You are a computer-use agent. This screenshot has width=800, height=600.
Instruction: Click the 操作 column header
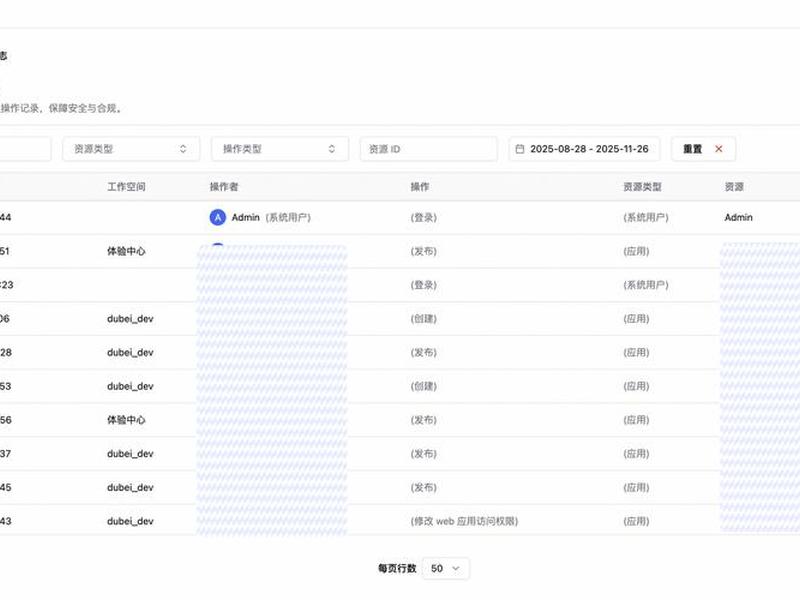click(420, 187)
